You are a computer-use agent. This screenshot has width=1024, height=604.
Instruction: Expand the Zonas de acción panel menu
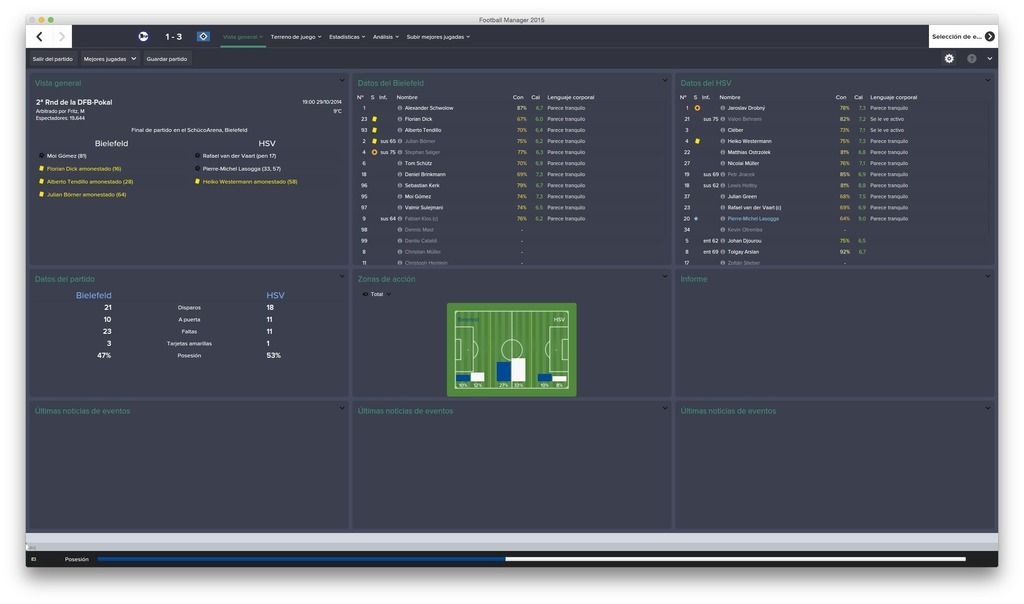coord(665,277)
